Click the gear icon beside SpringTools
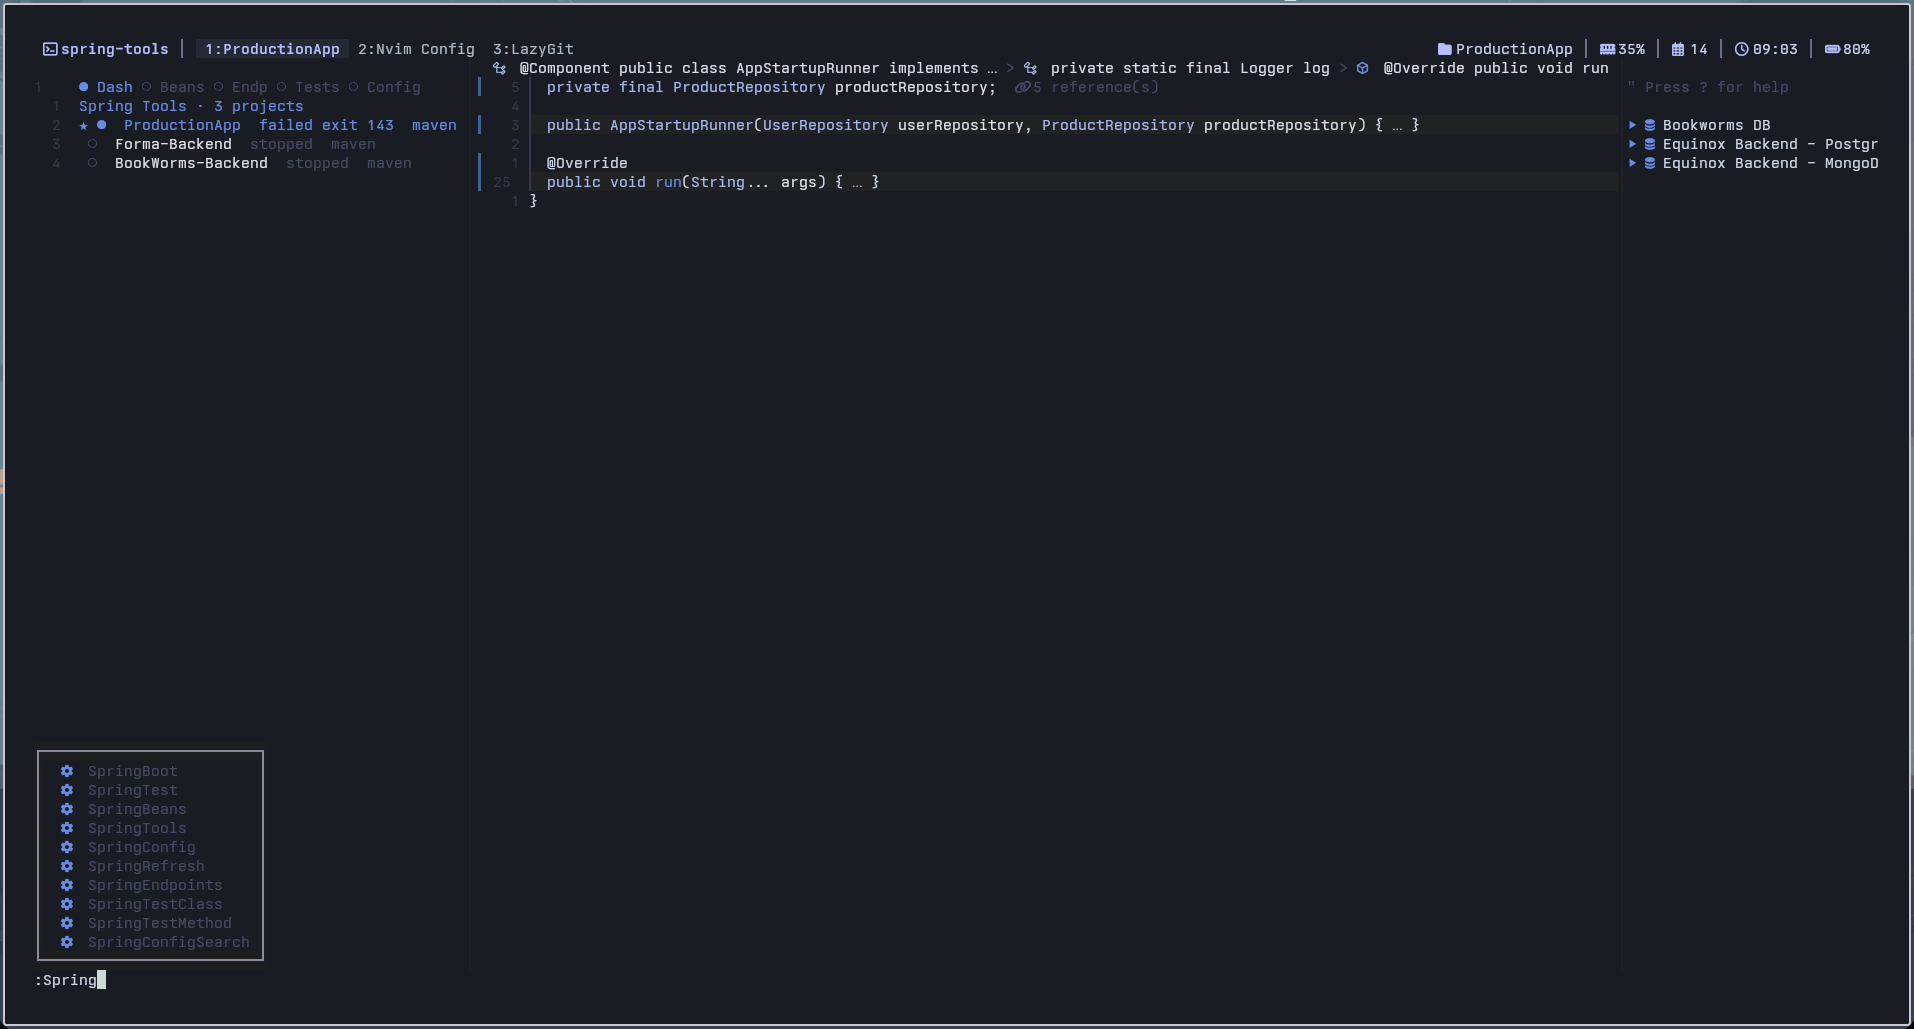Image resolution: width=1914 pixels, height=1029 pixels. (67, 828)
